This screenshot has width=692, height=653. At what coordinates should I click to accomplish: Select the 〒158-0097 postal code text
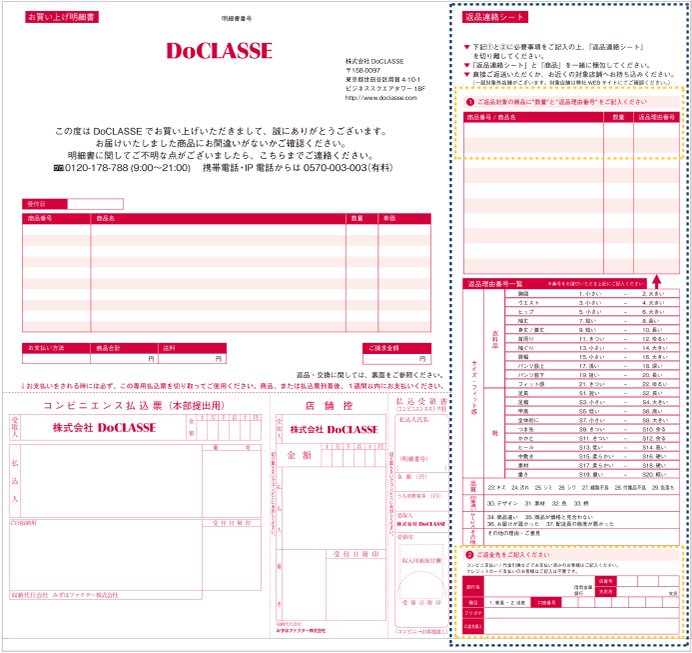pos(363,70)
